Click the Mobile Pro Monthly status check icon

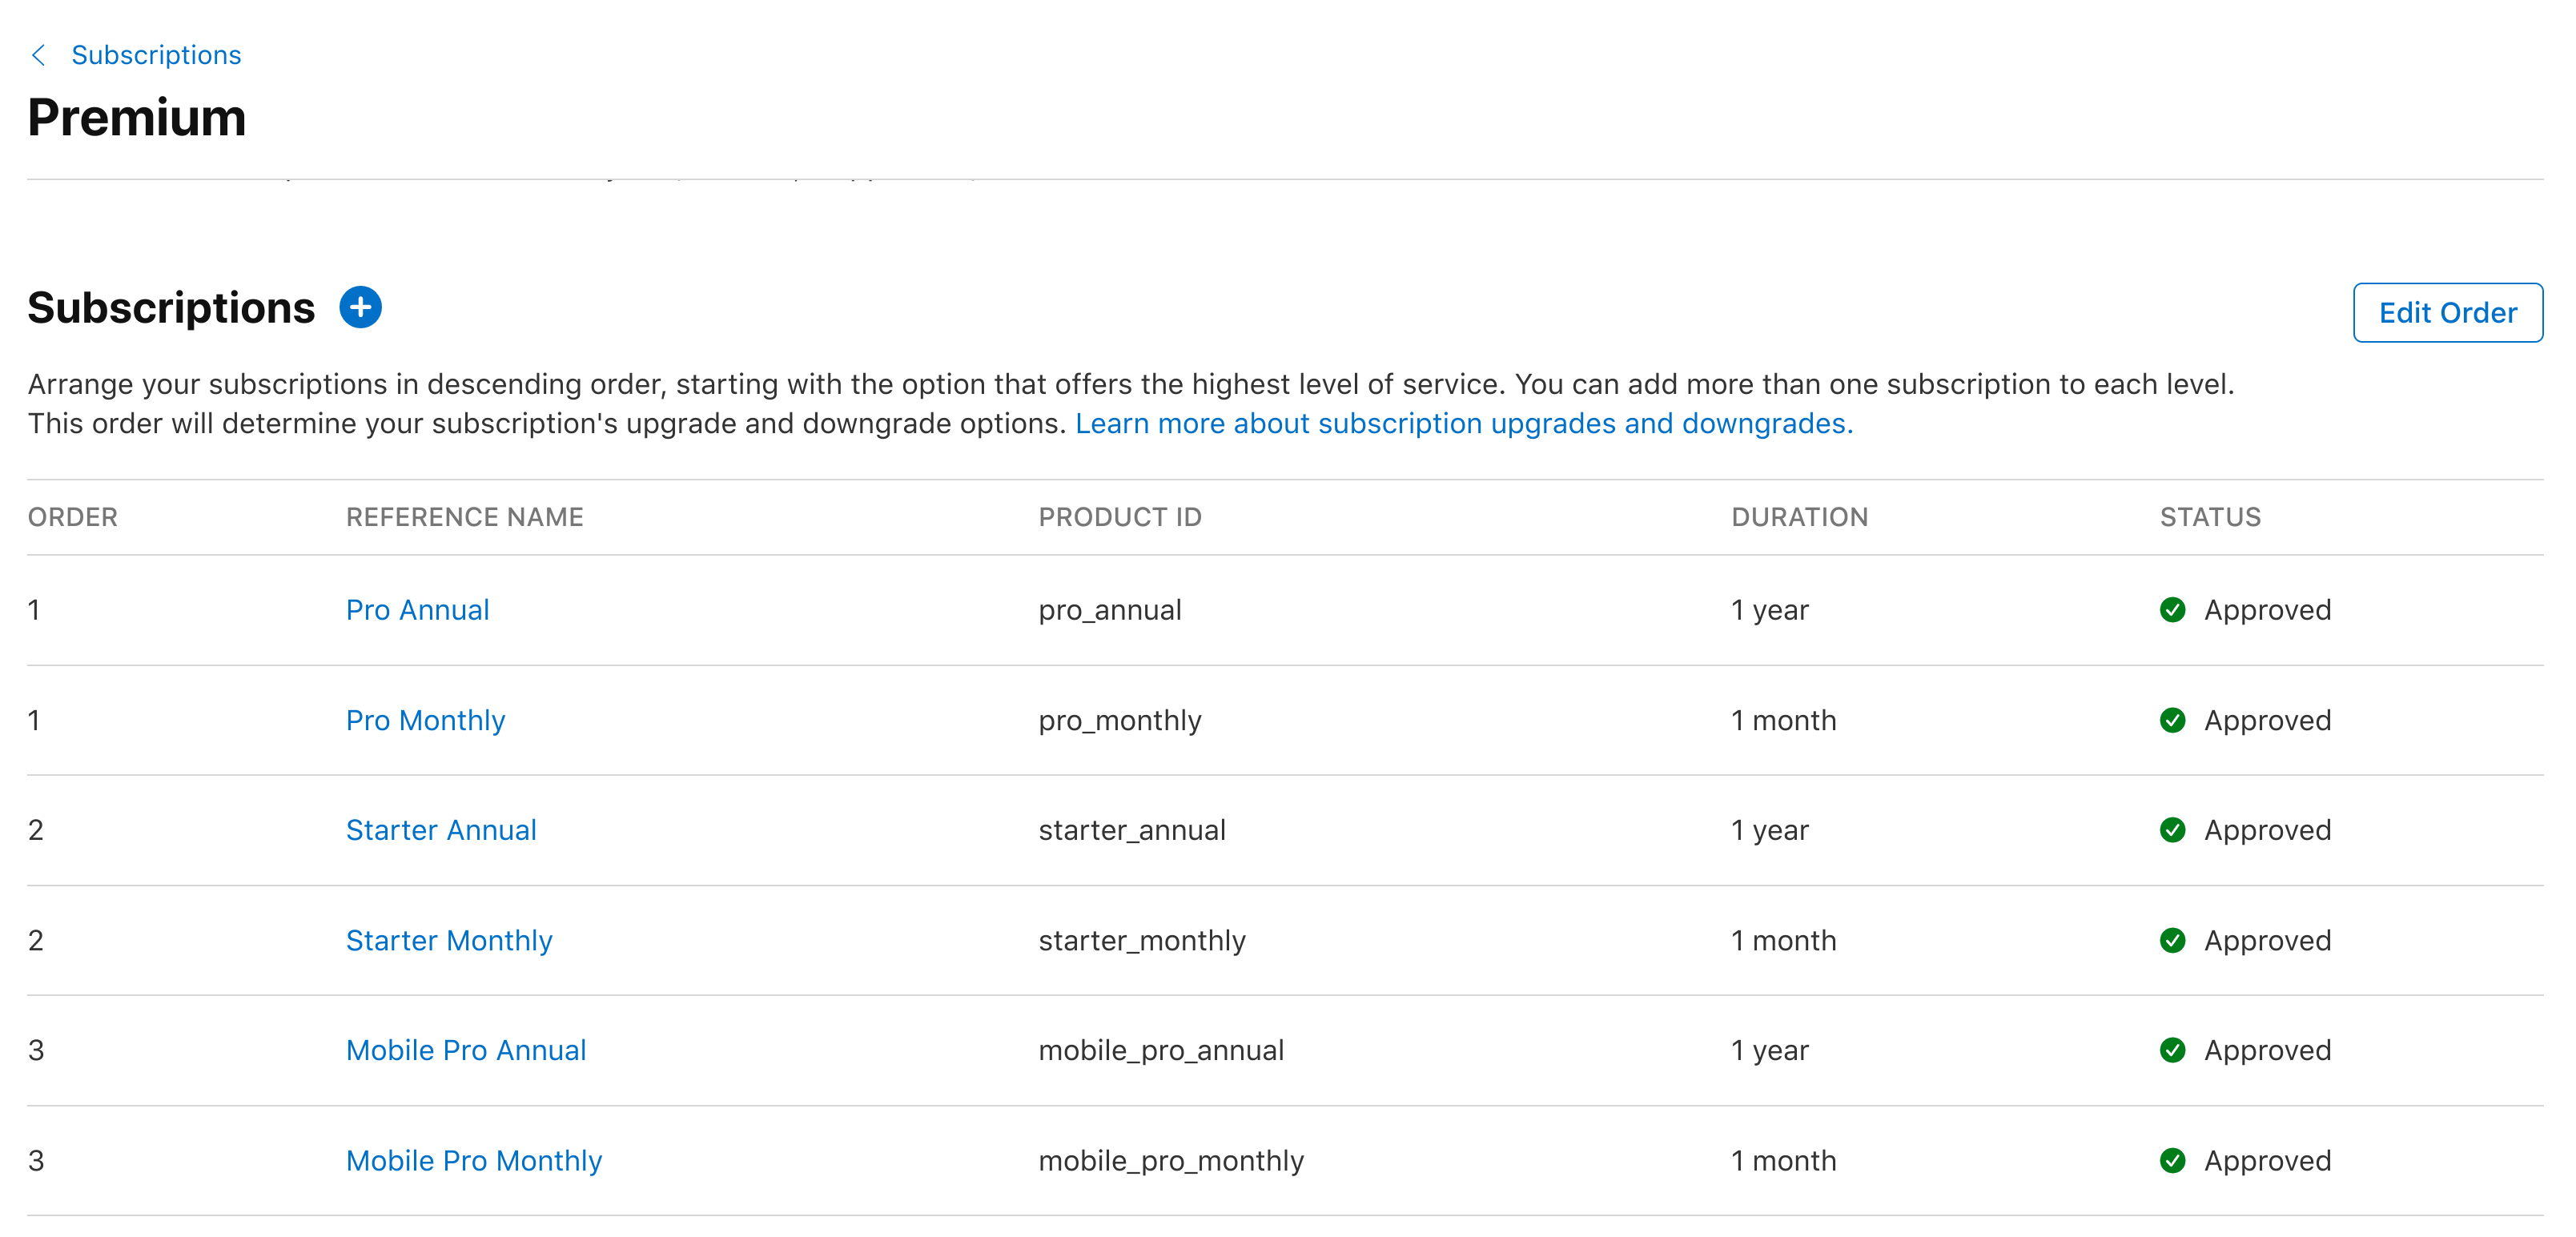point(2172,1160)
